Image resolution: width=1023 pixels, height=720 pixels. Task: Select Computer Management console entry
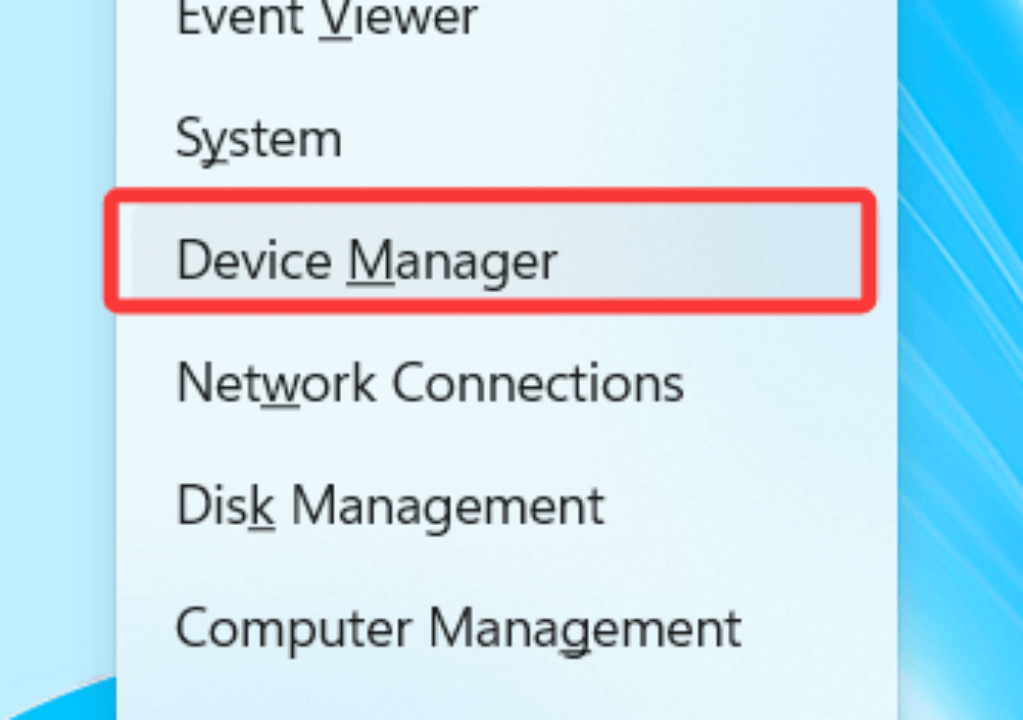point(457,628)
